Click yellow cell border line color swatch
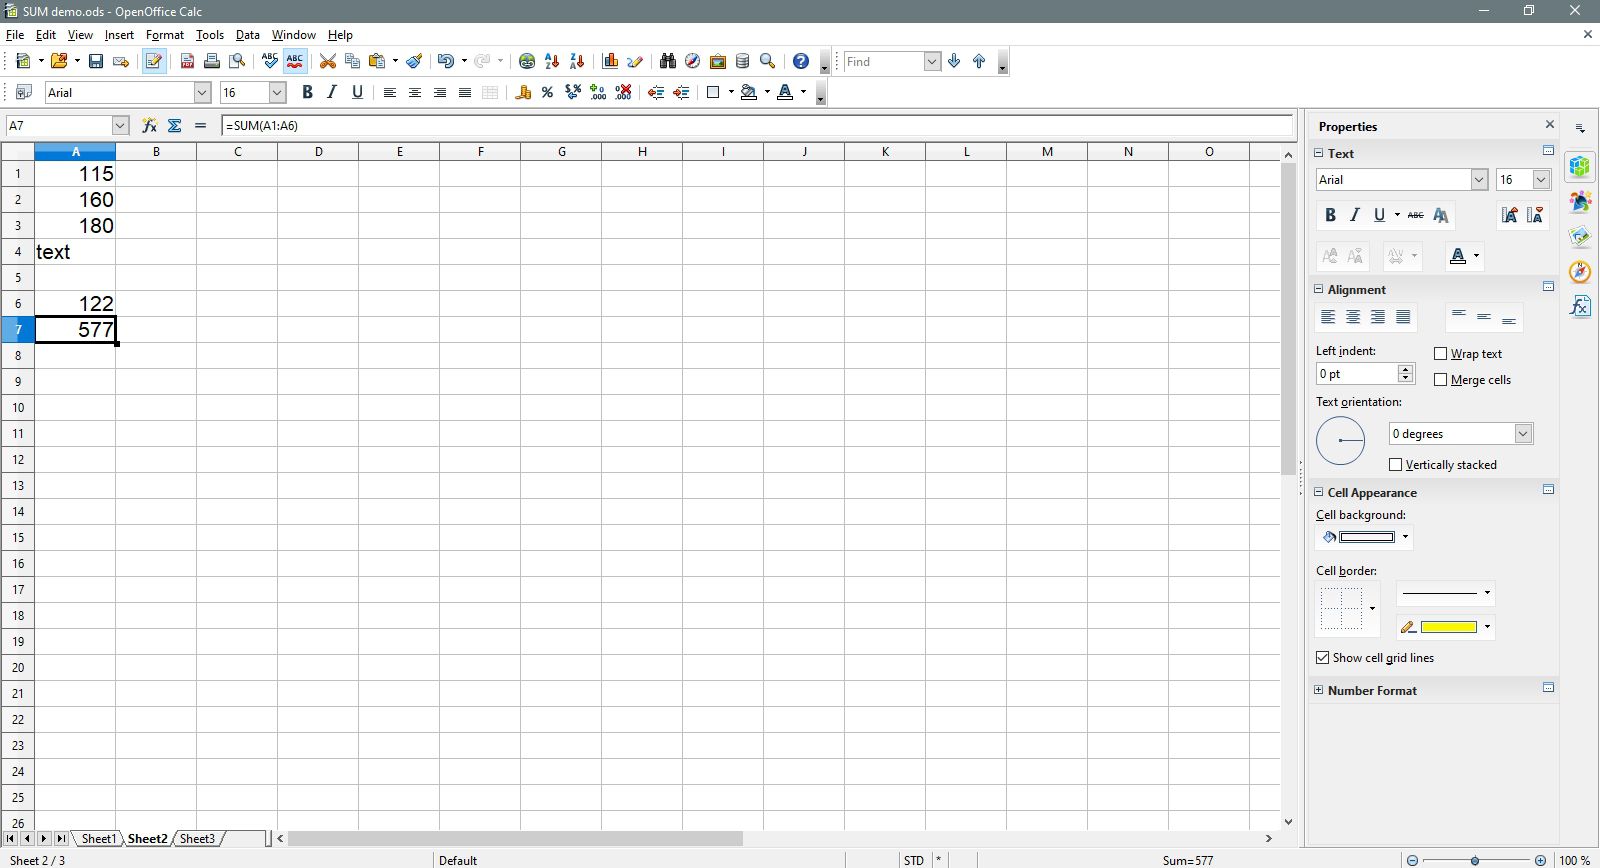 [1448, 627]
